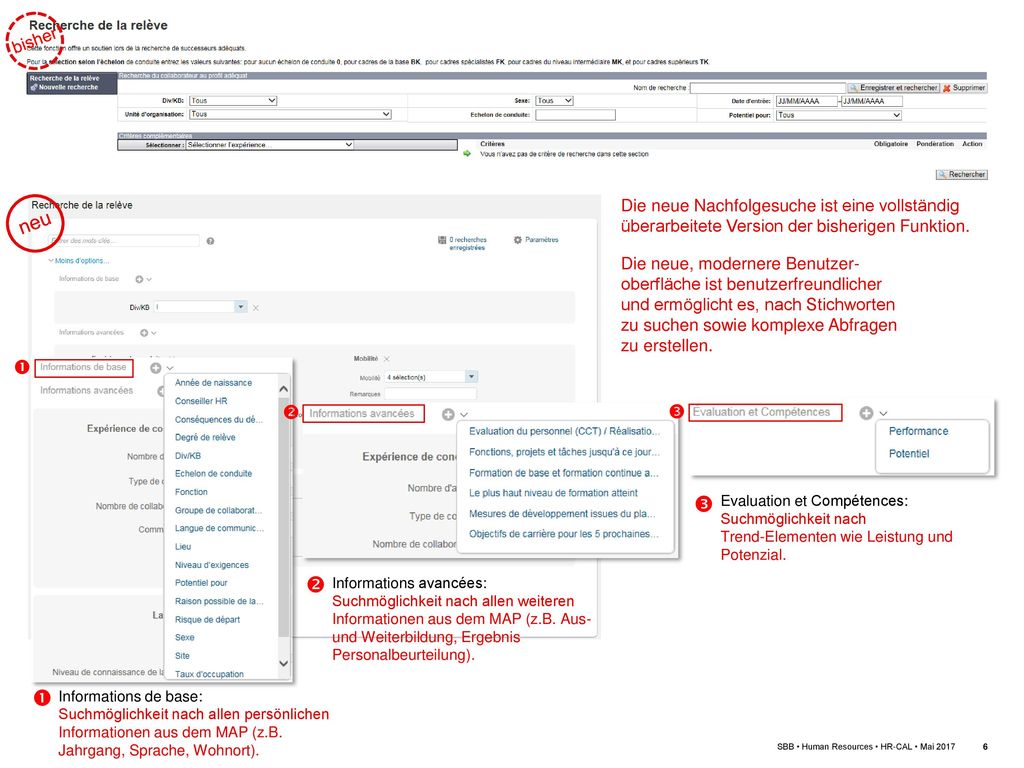Click the small plus icon beside Informations avancées
1024x768 pixels.
click(144, 333)
